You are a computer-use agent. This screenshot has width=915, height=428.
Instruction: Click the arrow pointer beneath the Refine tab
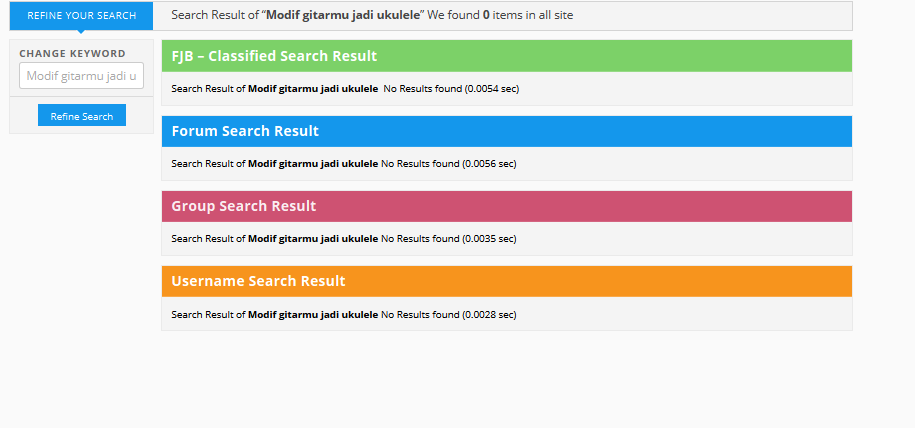(x=81, y=33)
